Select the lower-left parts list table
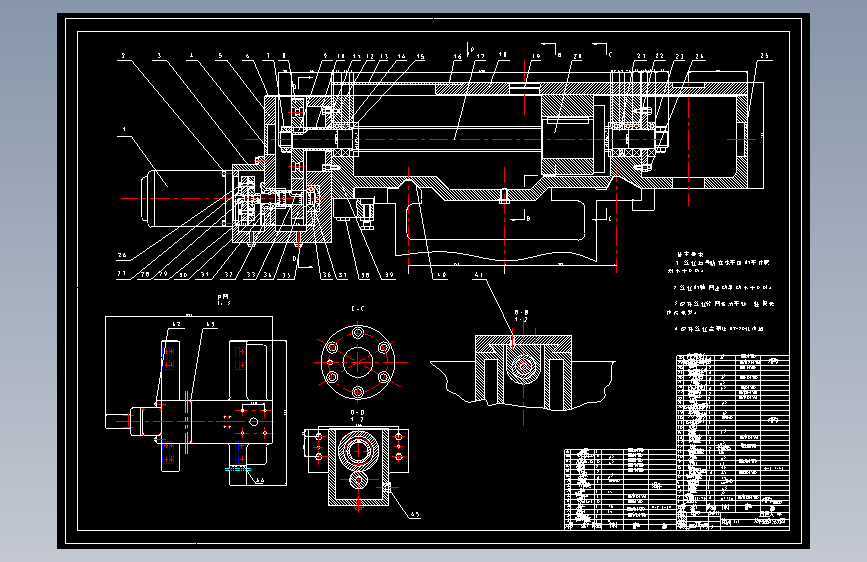Viewport: 867px width, 562px height. tap(620, 490)
